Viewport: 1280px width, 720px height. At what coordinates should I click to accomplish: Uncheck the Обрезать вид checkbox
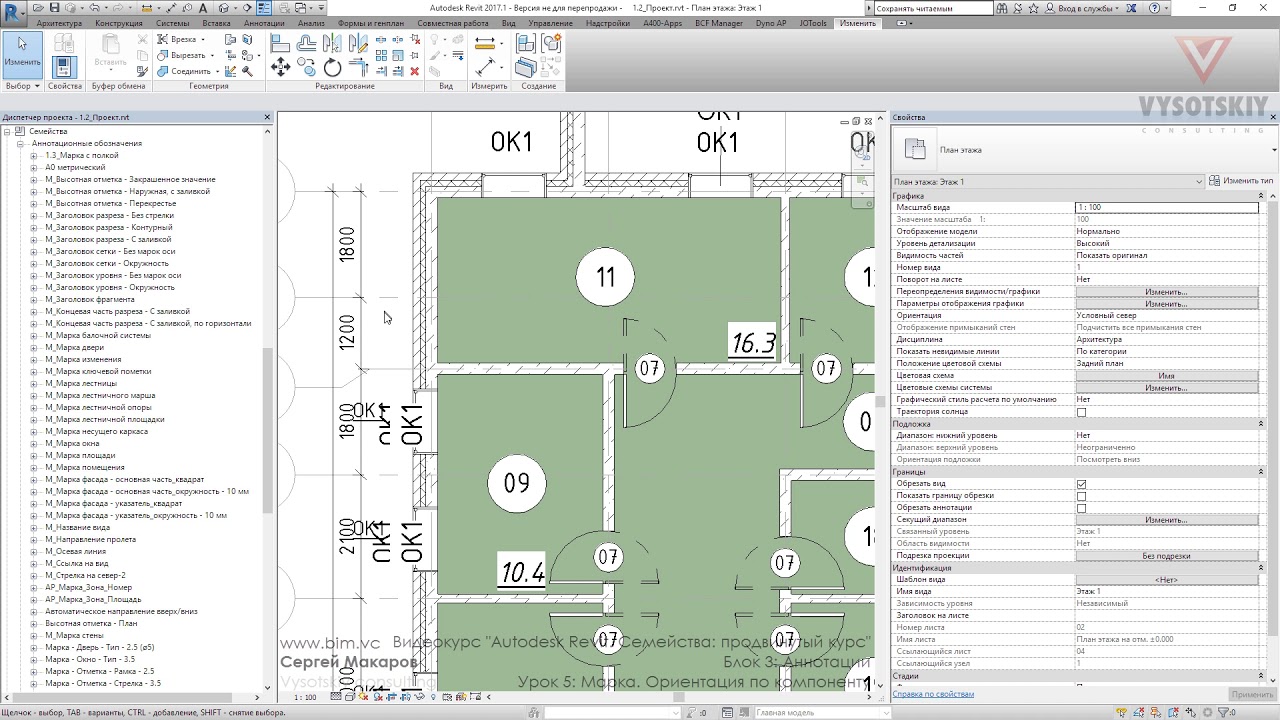1081,484
